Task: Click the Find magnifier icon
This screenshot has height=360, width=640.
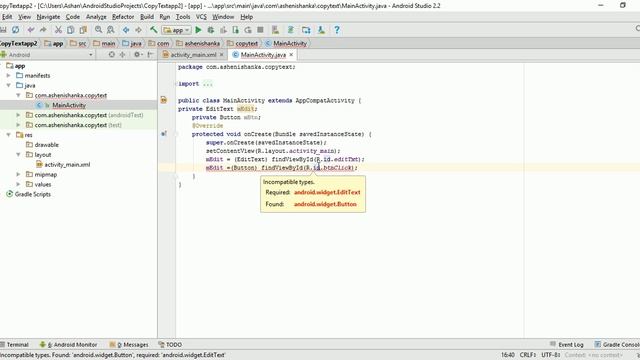Action: coord(98,30)
